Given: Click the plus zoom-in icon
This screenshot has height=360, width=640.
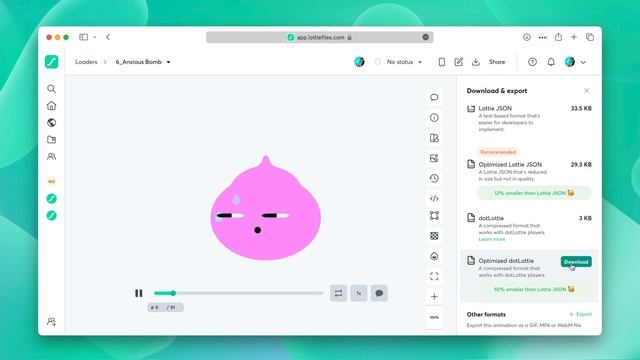Looking at the screenshot, I should pyautogui.click(x=434, y=297).
